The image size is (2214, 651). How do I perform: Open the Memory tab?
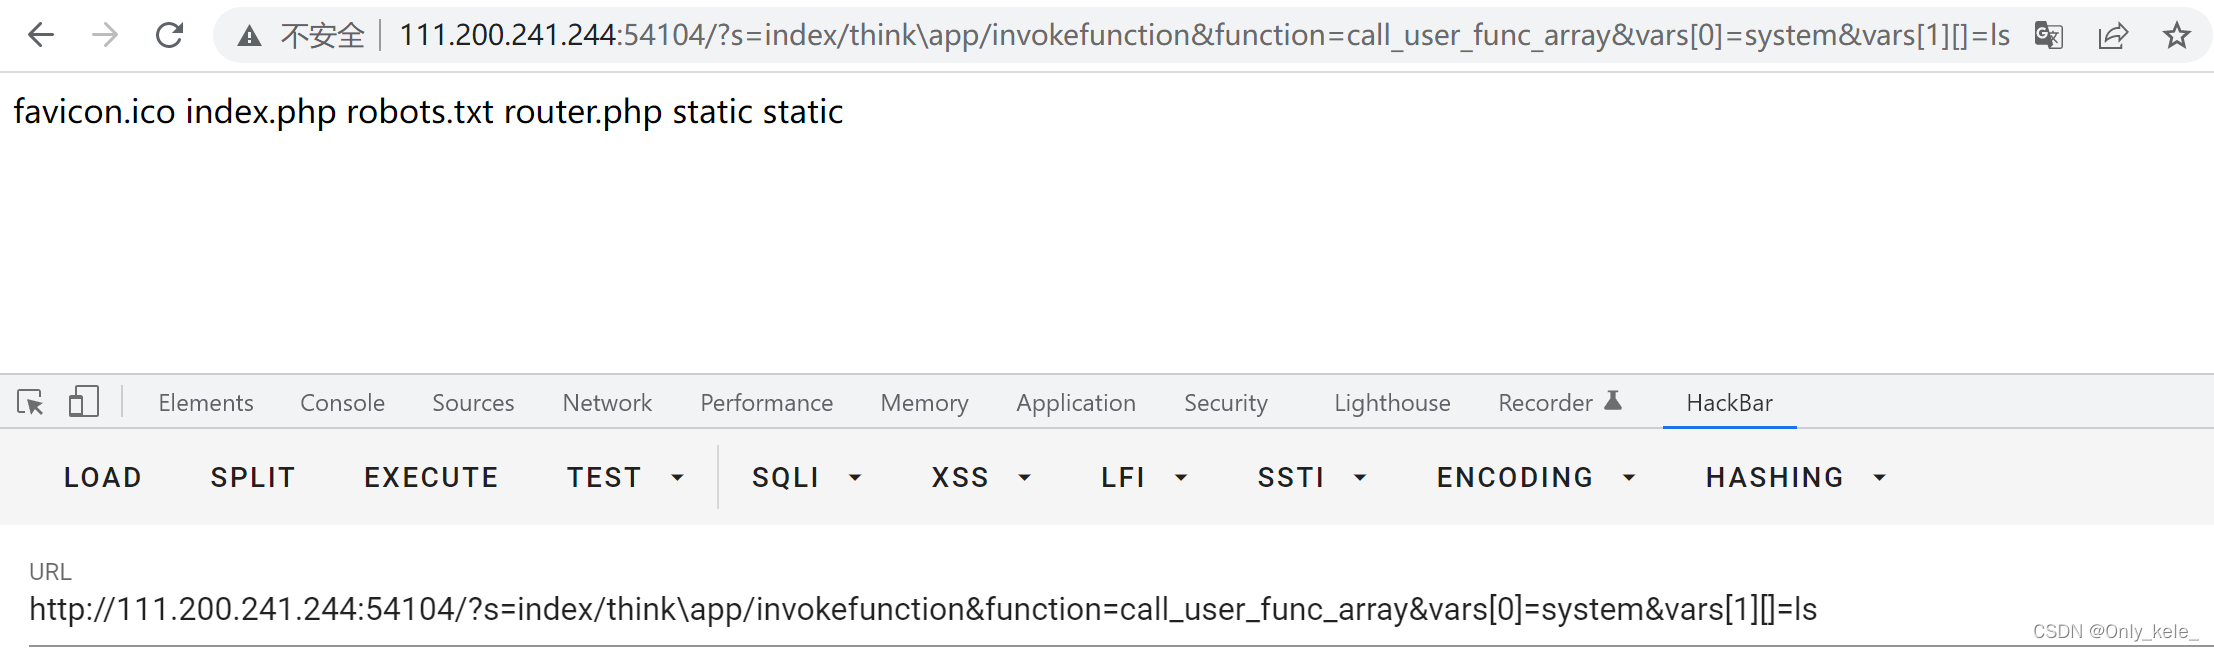point(924,403)
